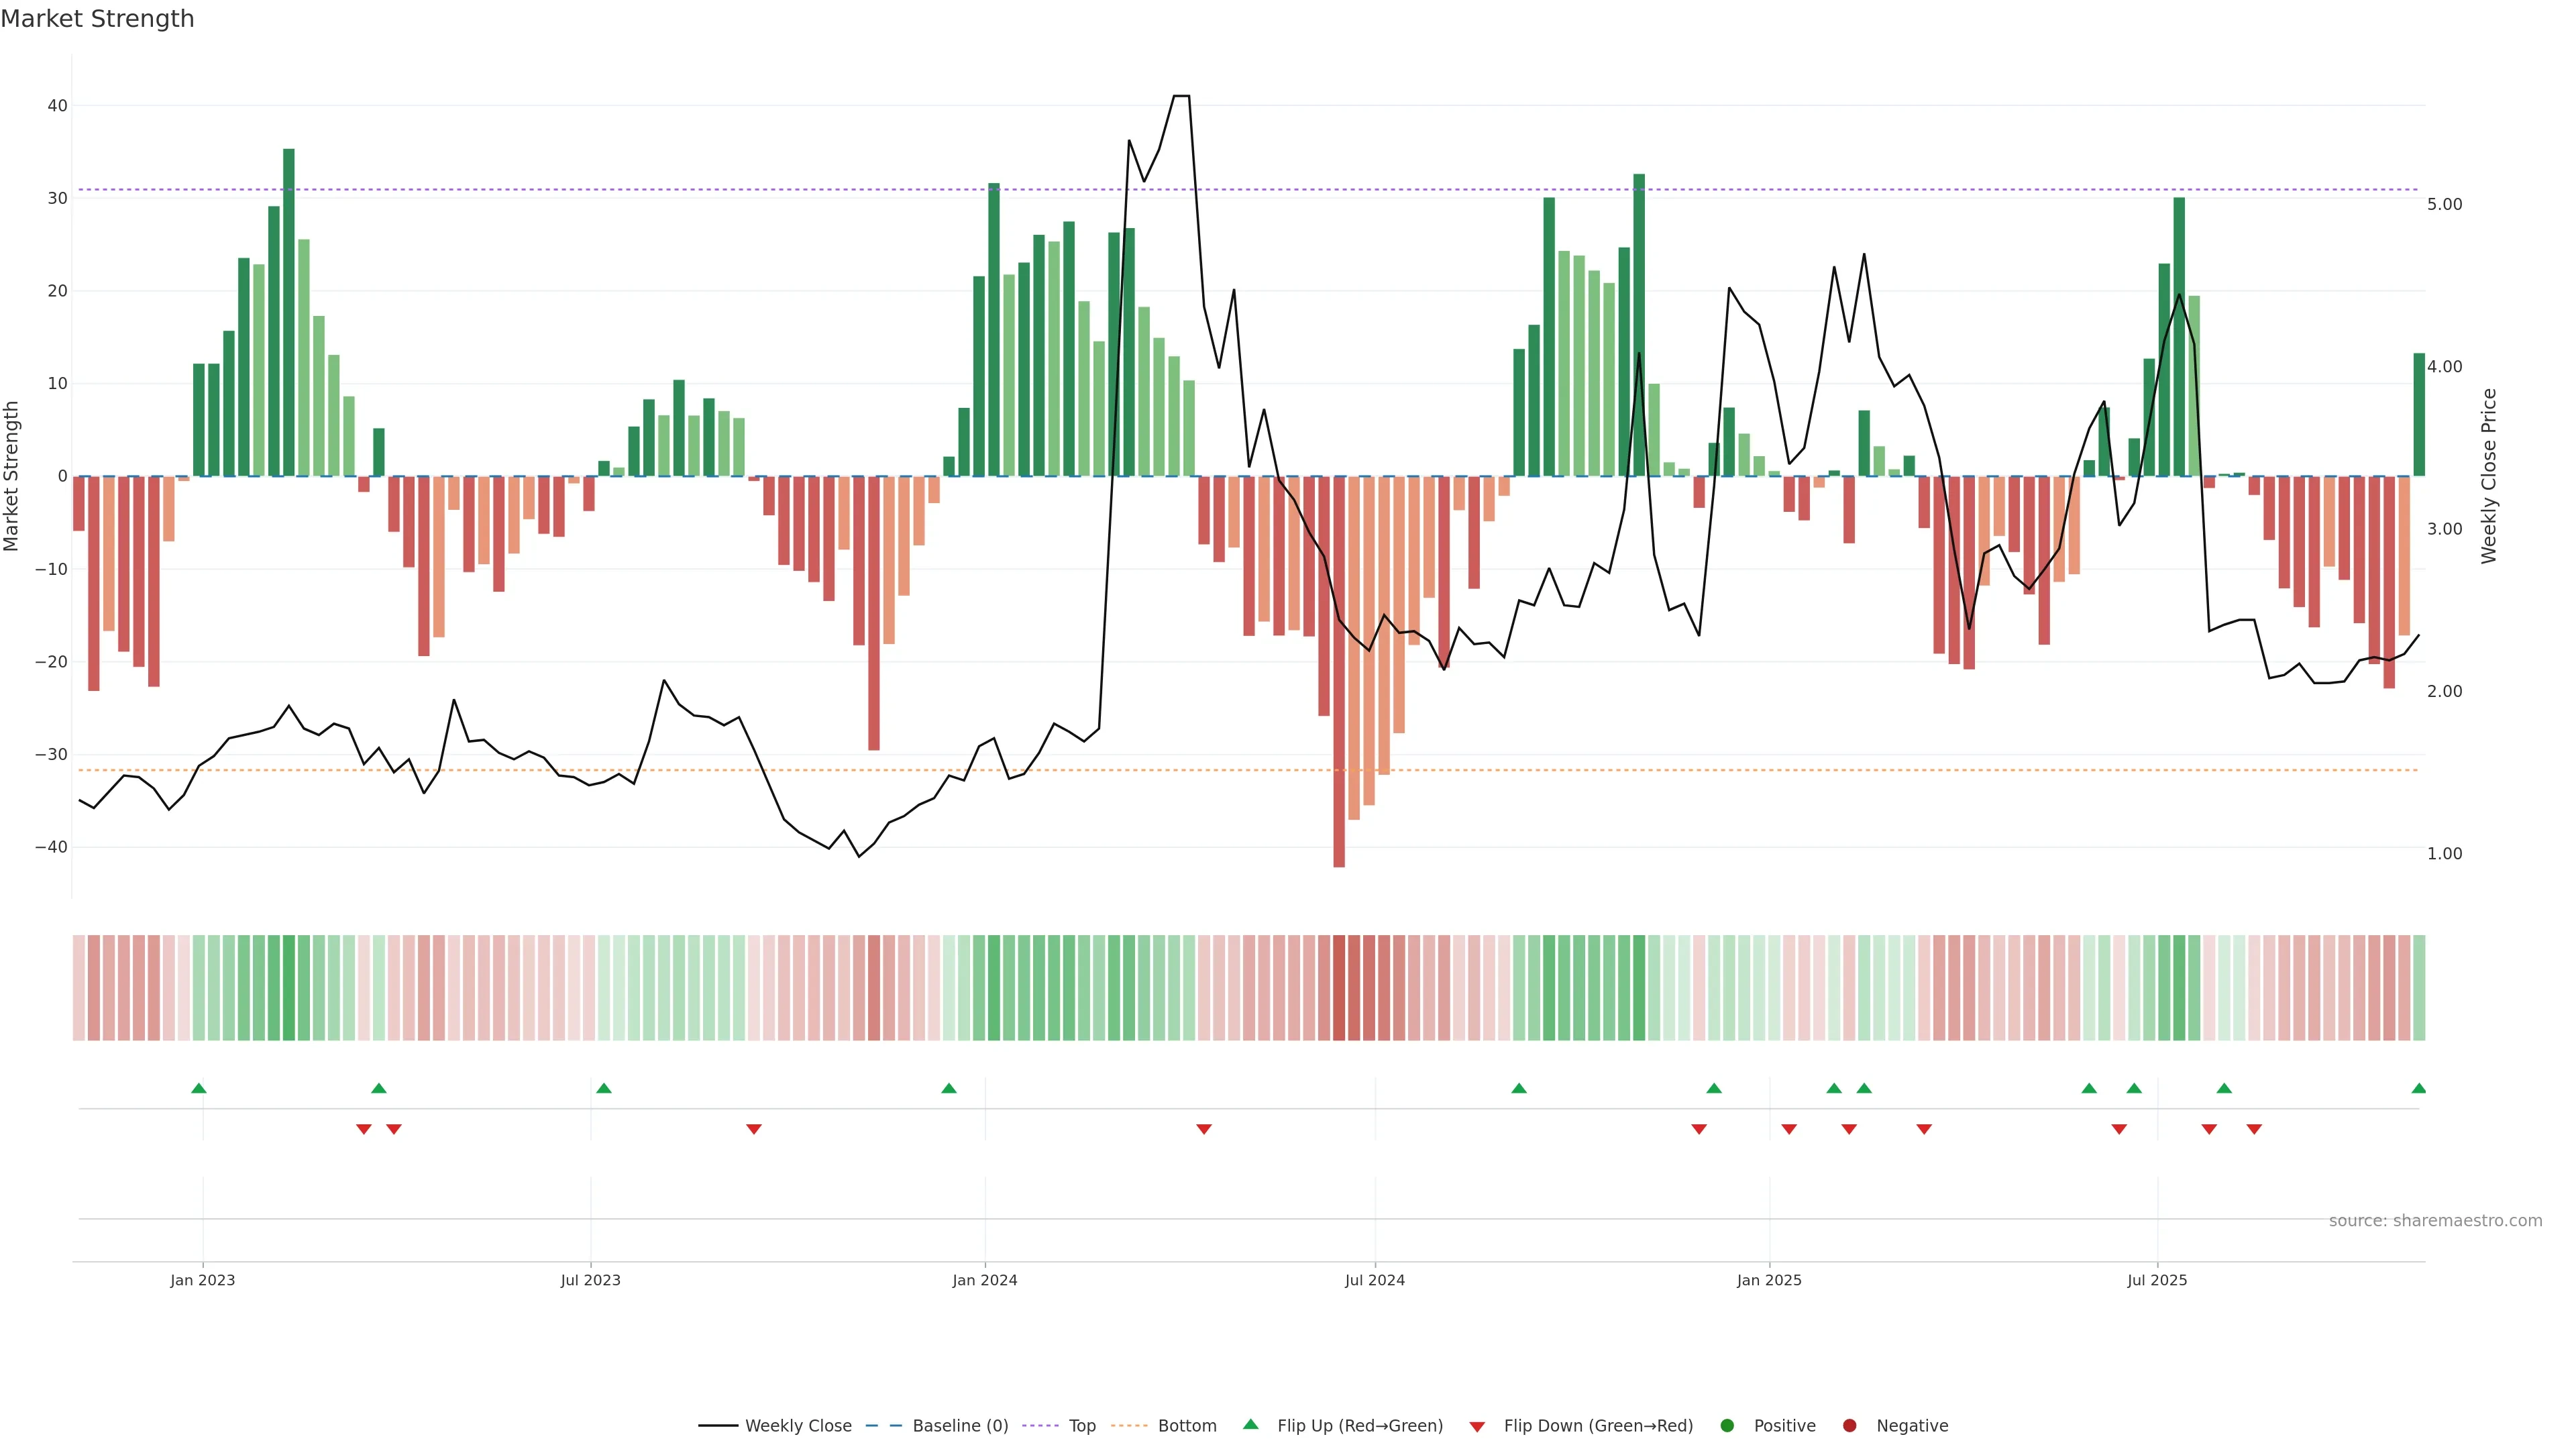Click the Market Strength chart title
Screen dimensions: 2576x1449
tap(97, 19)
